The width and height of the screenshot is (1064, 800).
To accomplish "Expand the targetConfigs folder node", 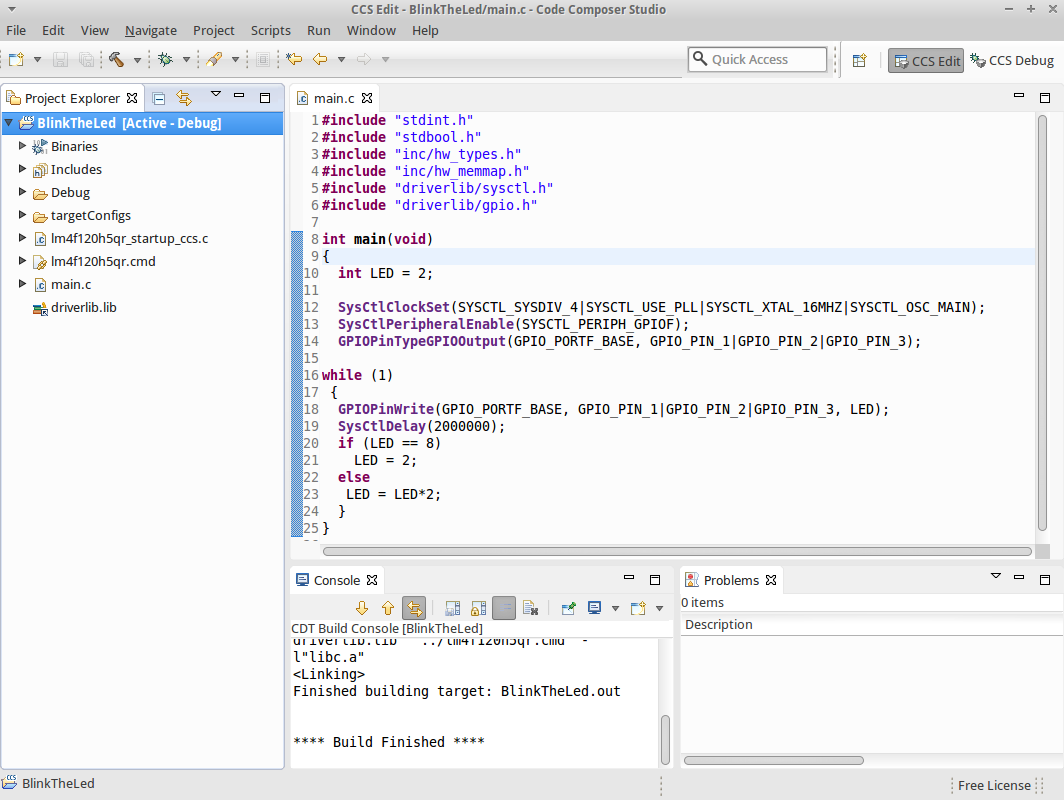I will [22, 215].
